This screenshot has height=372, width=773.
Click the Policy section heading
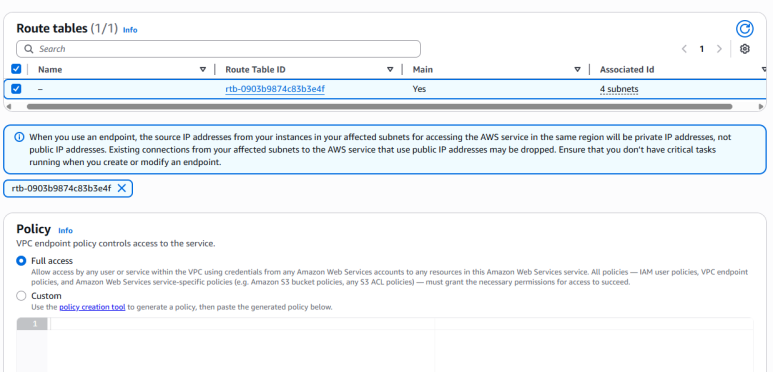pos(34,229)
